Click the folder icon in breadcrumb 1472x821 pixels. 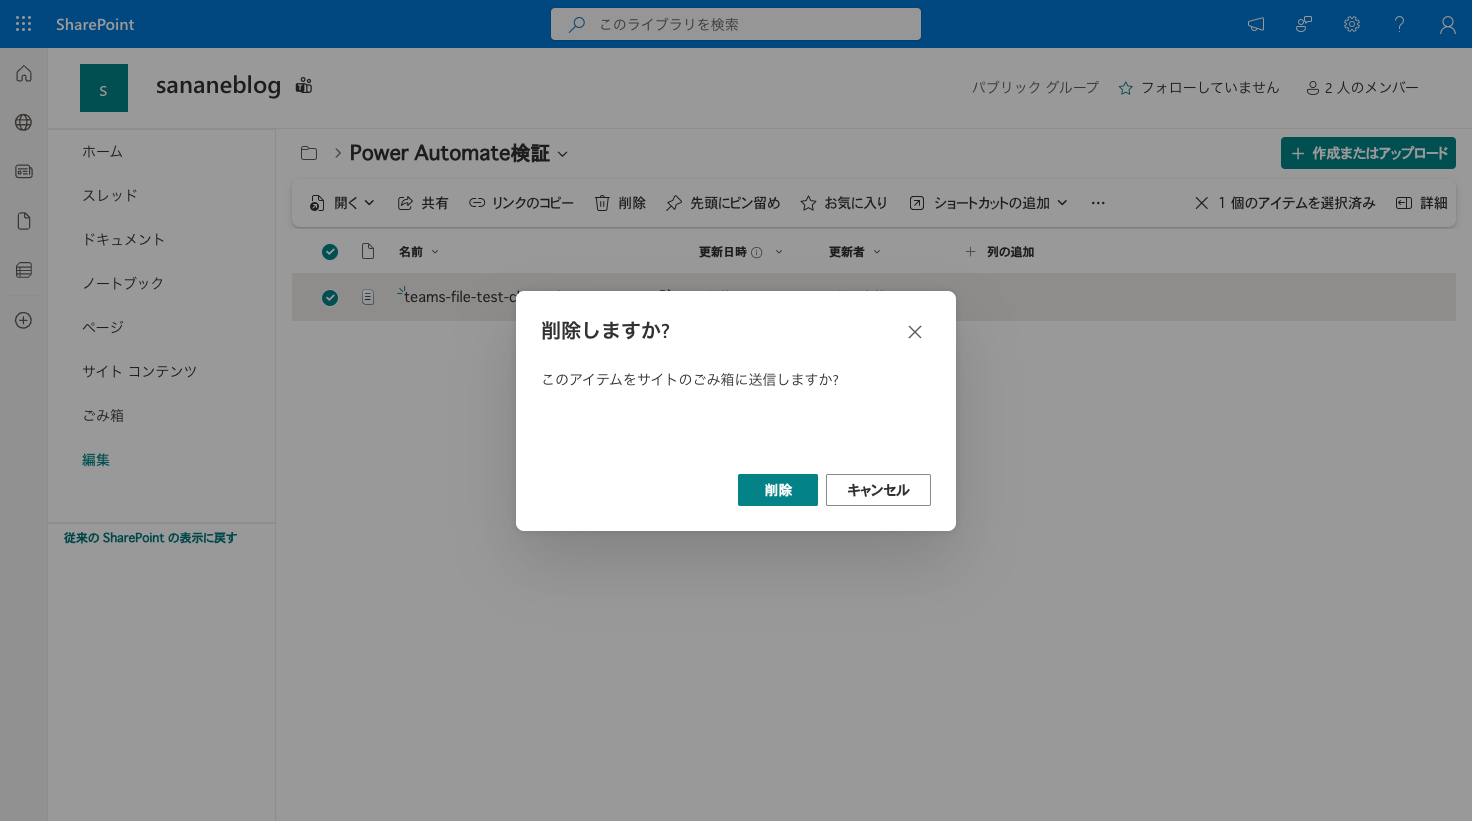309,153
